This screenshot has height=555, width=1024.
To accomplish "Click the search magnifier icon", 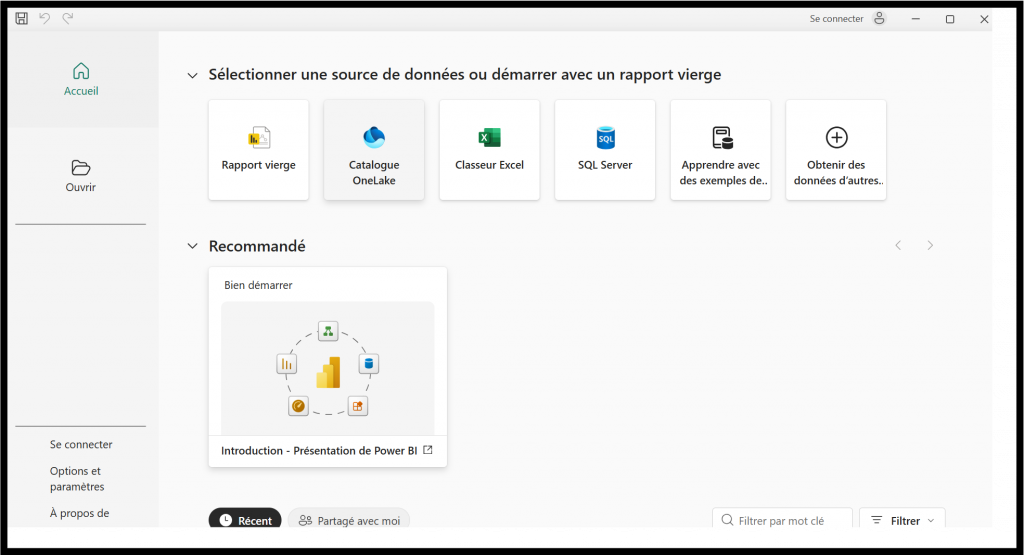I will click(727, 520).
